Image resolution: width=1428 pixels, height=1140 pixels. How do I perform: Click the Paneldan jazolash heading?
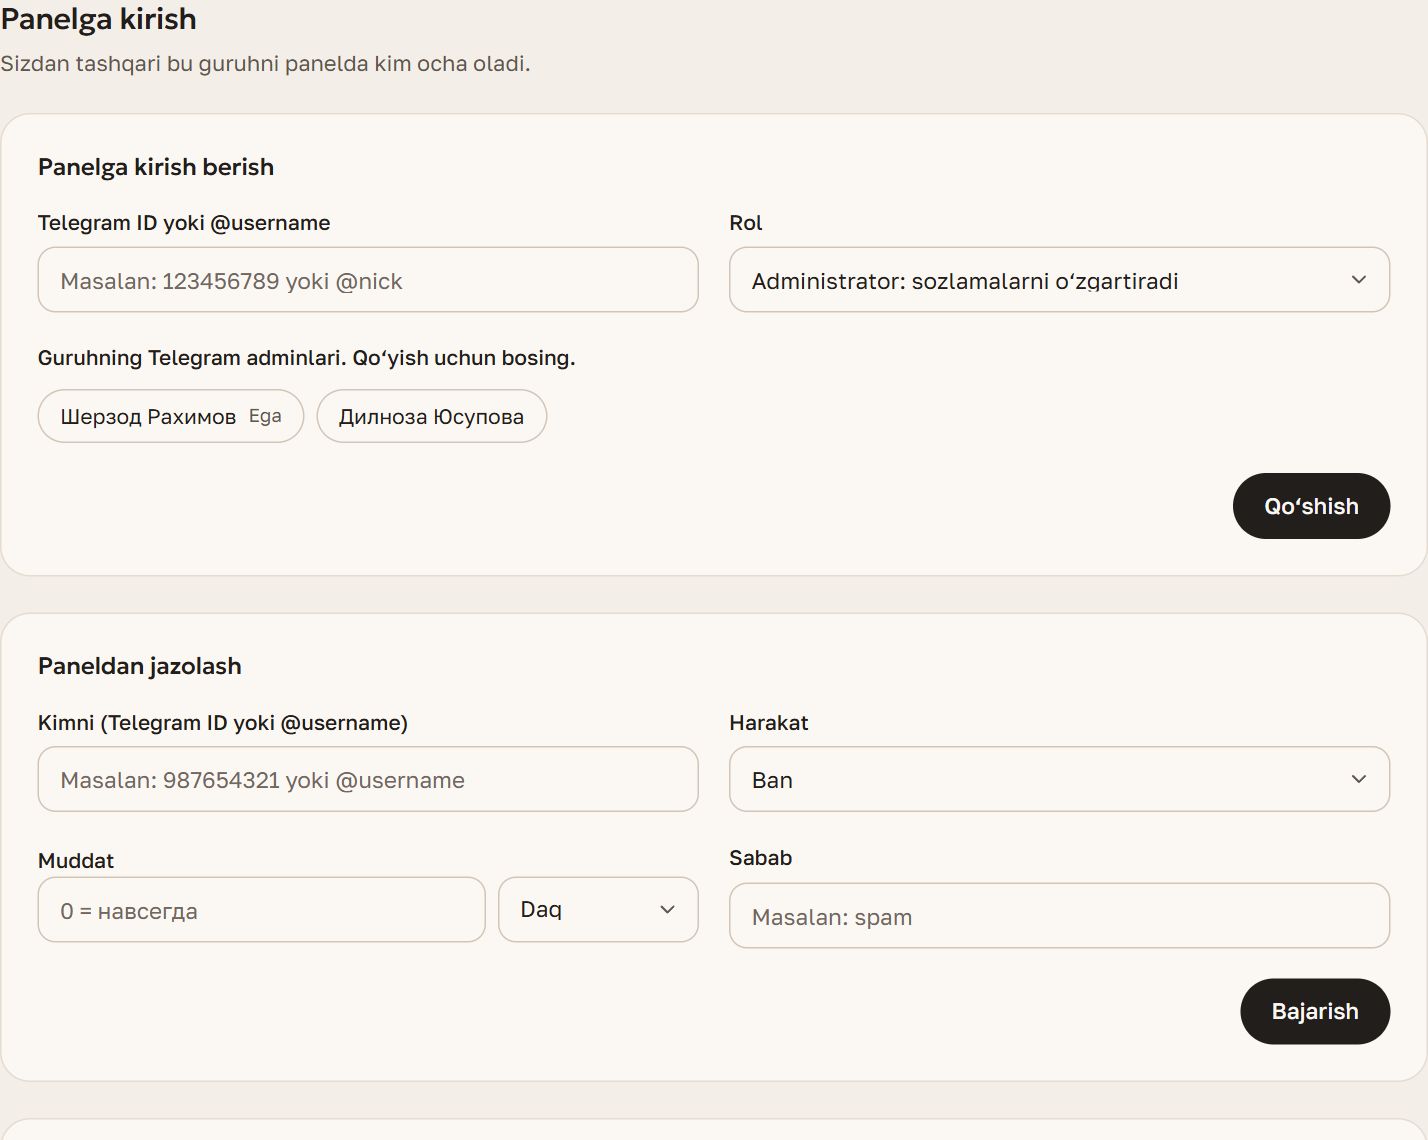140,666
